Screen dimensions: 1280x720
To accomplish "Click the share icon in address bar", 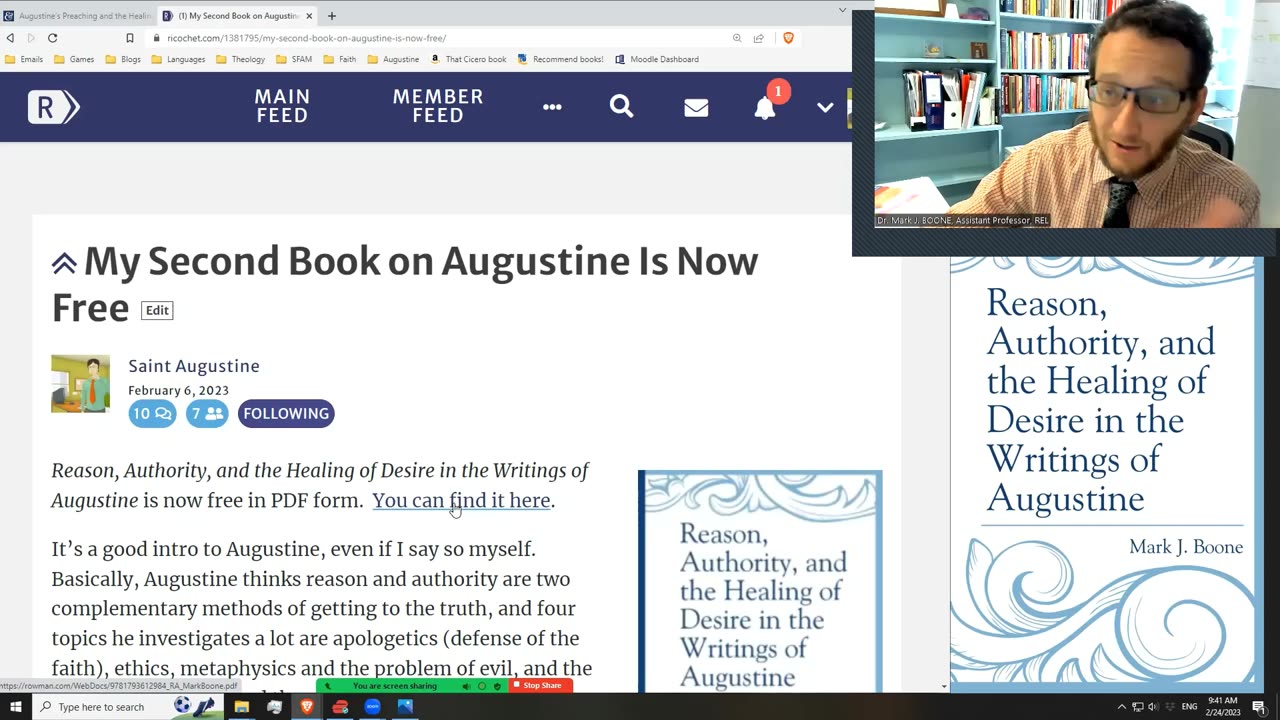I will [759, 38].
